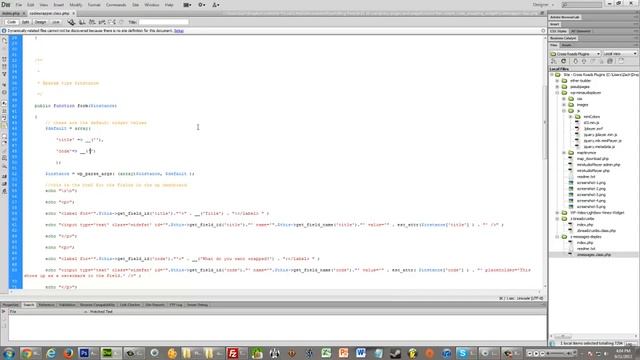The width and height of the screenshot is (640, 360).
Task: Click the green Find play arrow in Search panel
Action: click(4, 312)
